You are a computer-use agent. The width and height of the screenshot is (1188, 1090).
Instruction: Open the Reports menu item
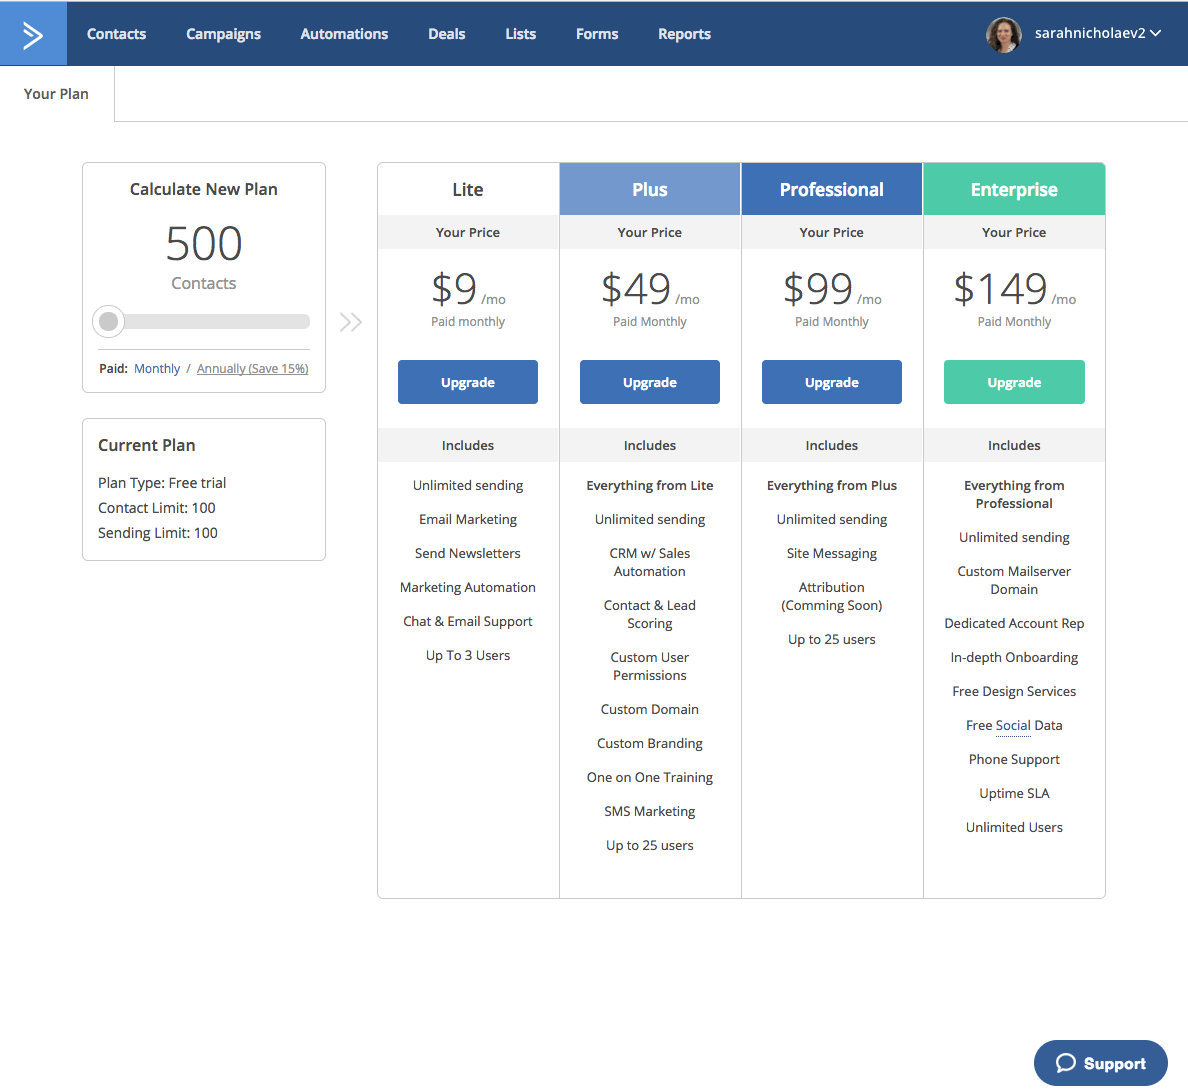684,34
